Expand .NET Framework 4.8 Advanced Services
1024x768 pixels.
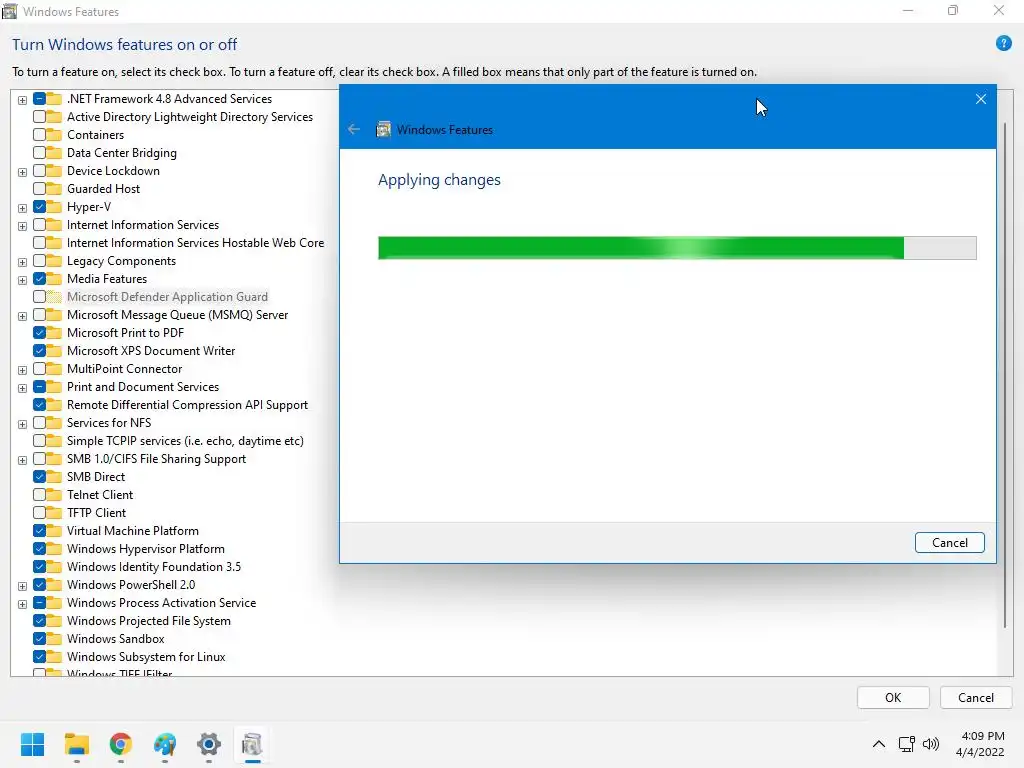pyautogui.click(x=22, y=100)
